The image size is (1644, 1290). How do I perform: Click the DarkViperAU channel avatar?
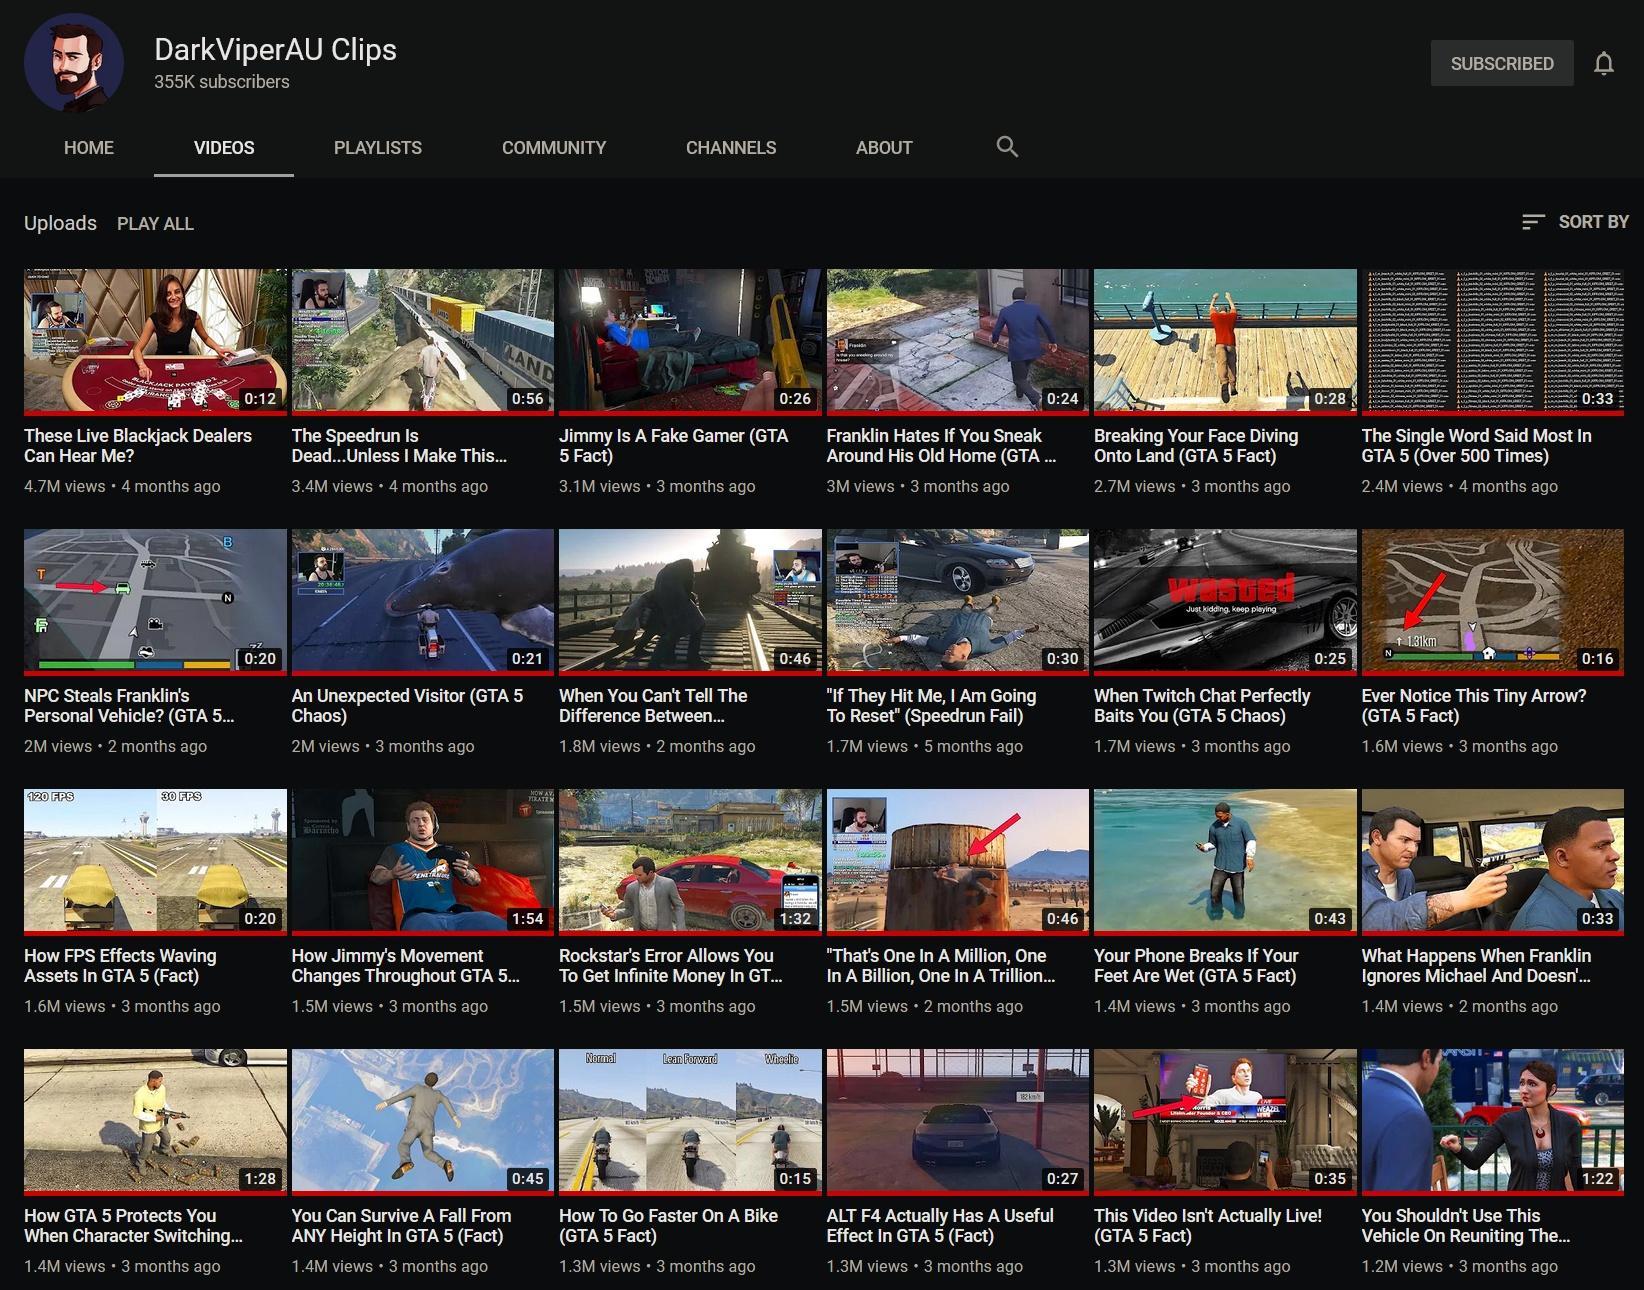[74, 63]
